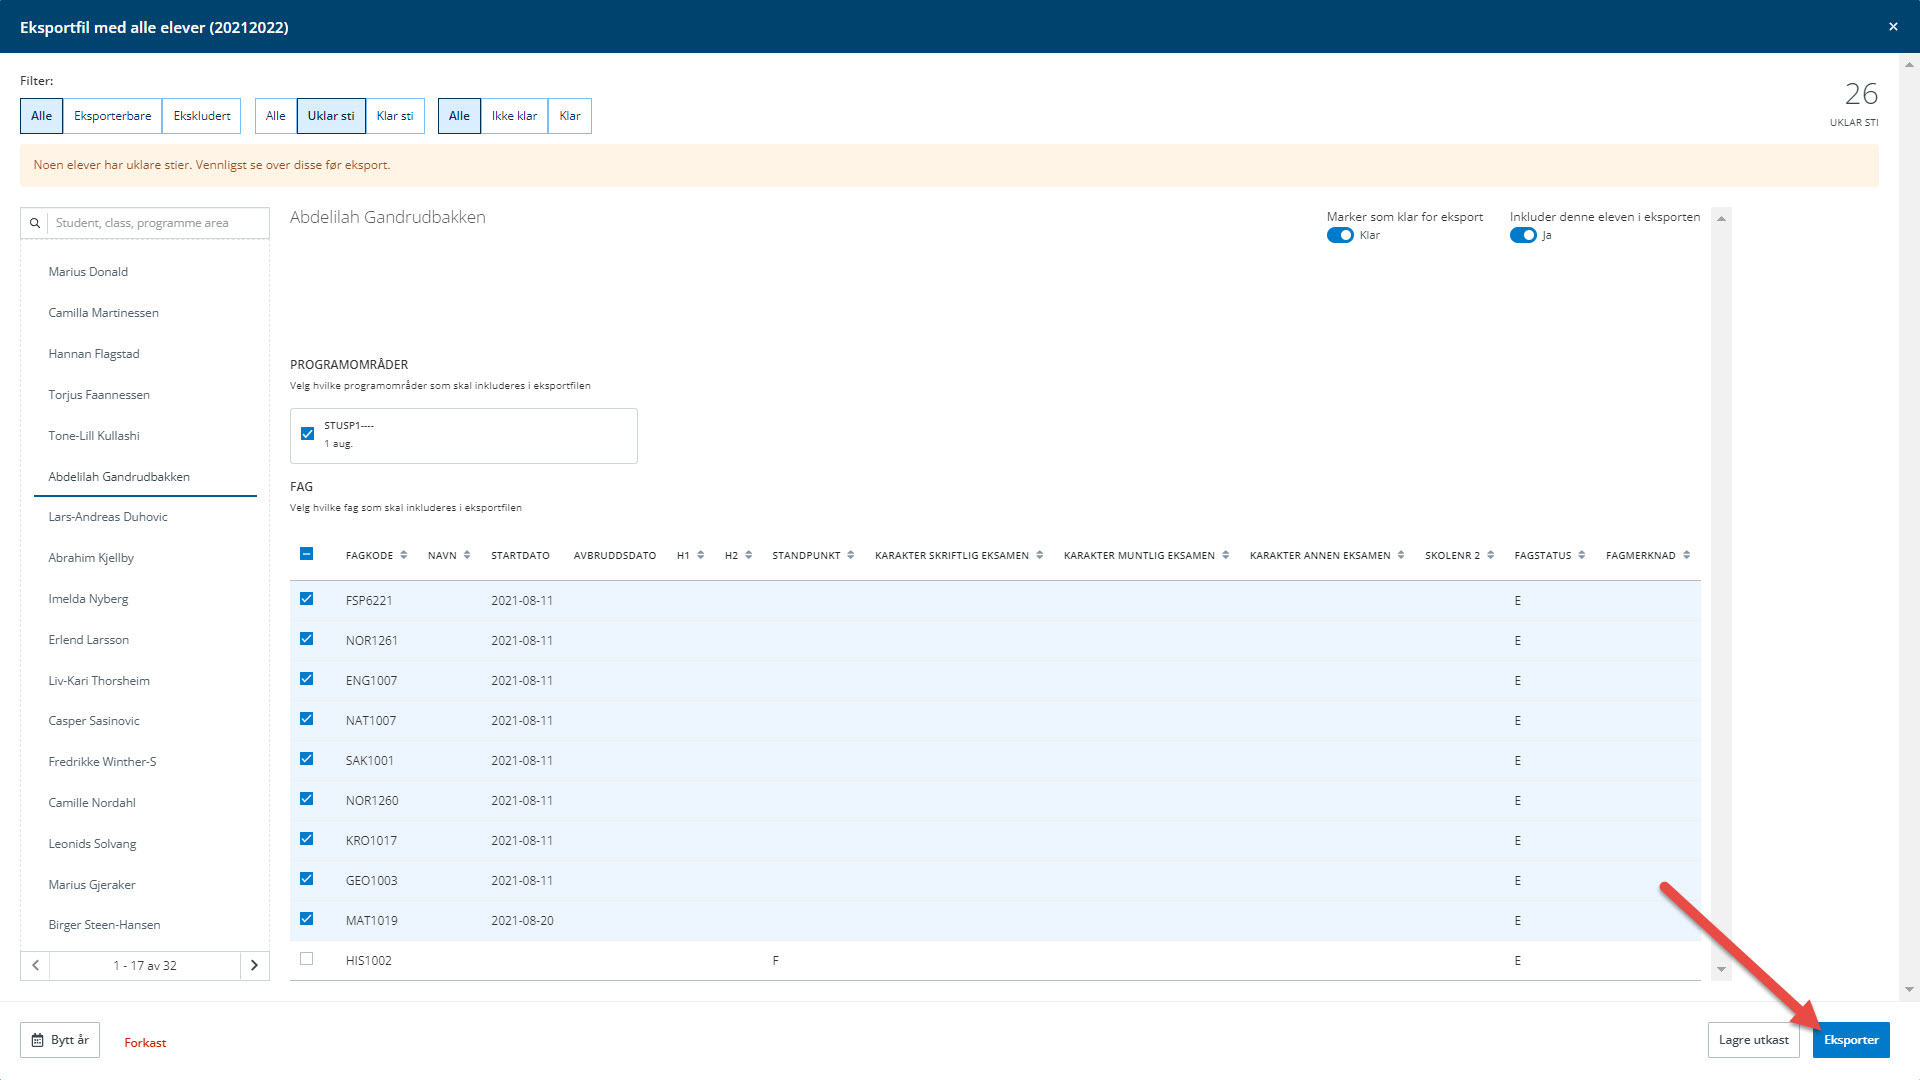
Task: Select student Marius Donald
Action: pos(88,272)
